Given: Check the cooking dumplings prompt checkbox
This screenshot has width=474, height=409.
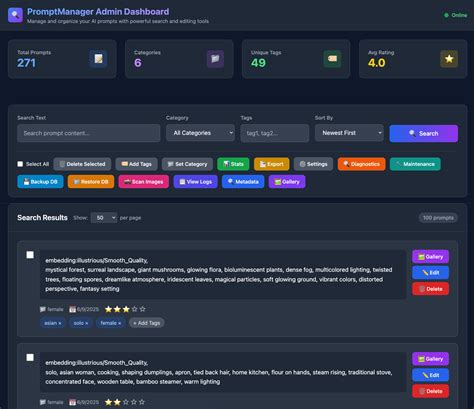Looking at the screenshot, I should pos(30,357).
